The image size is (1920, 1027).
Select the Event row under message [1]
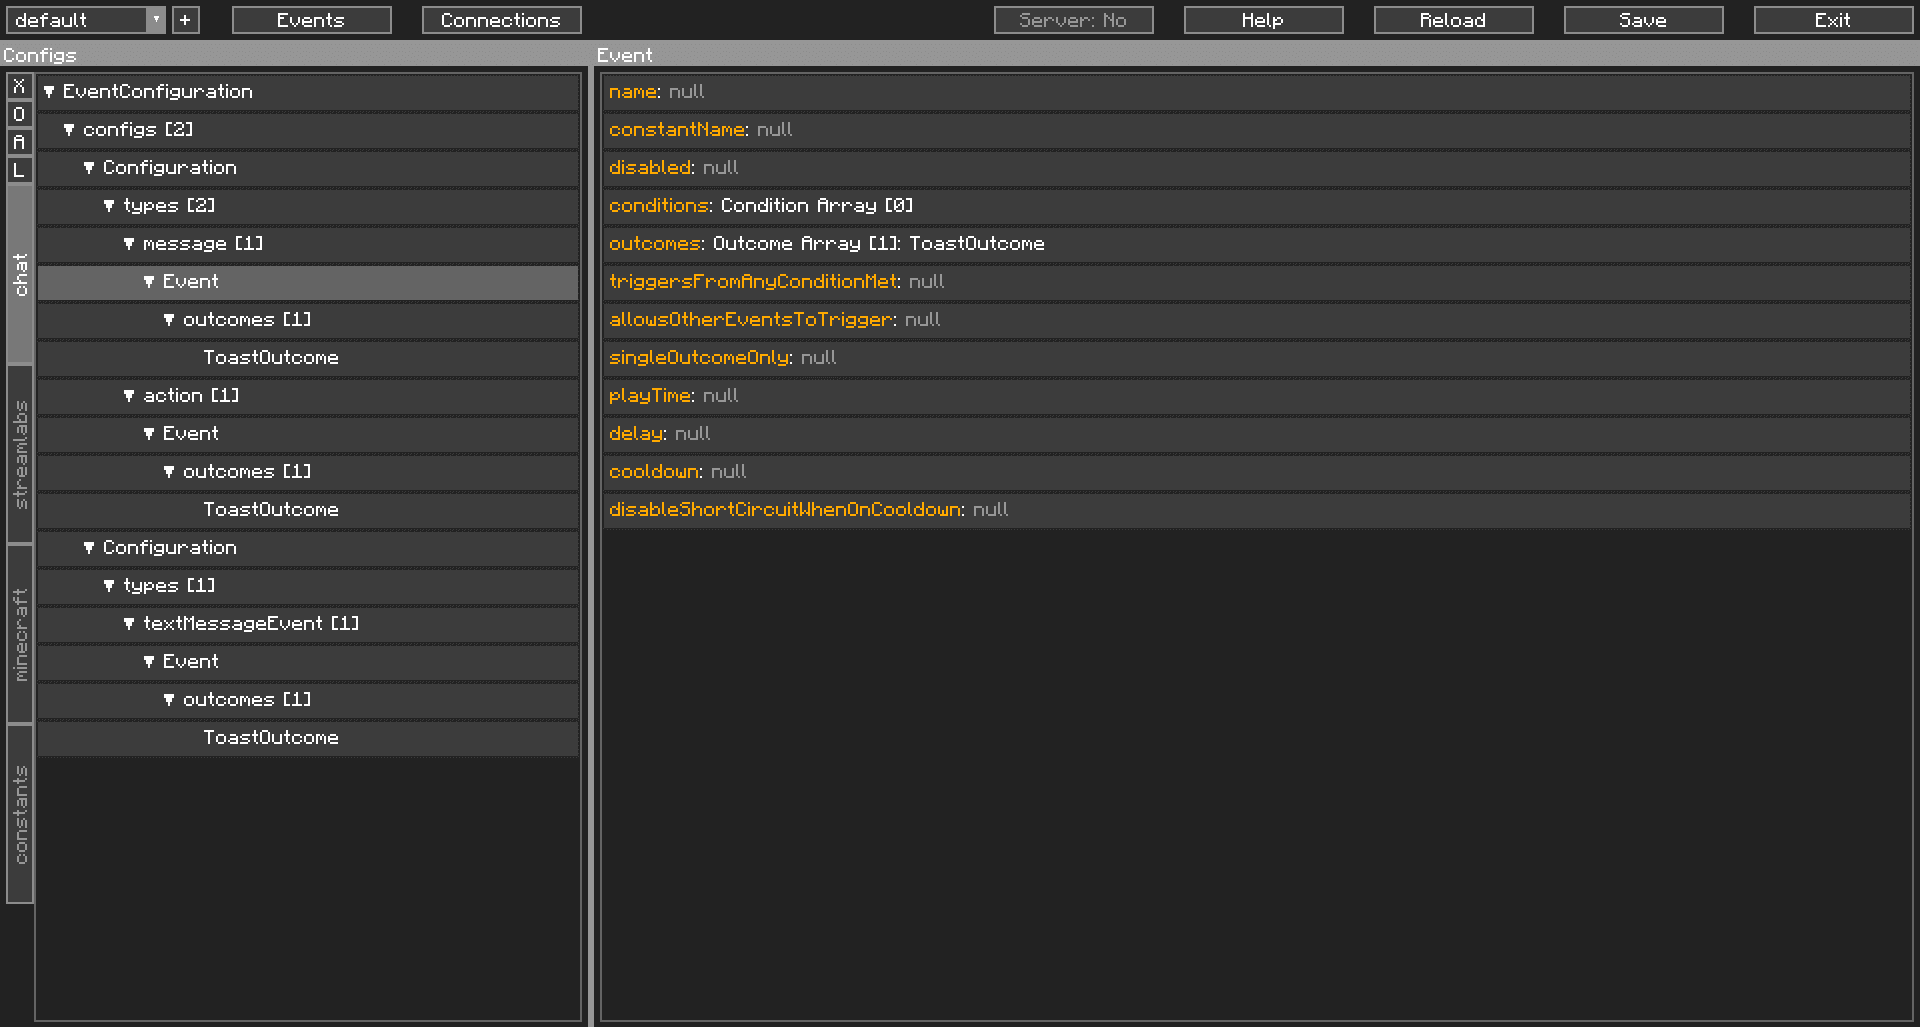pos(308,282)
